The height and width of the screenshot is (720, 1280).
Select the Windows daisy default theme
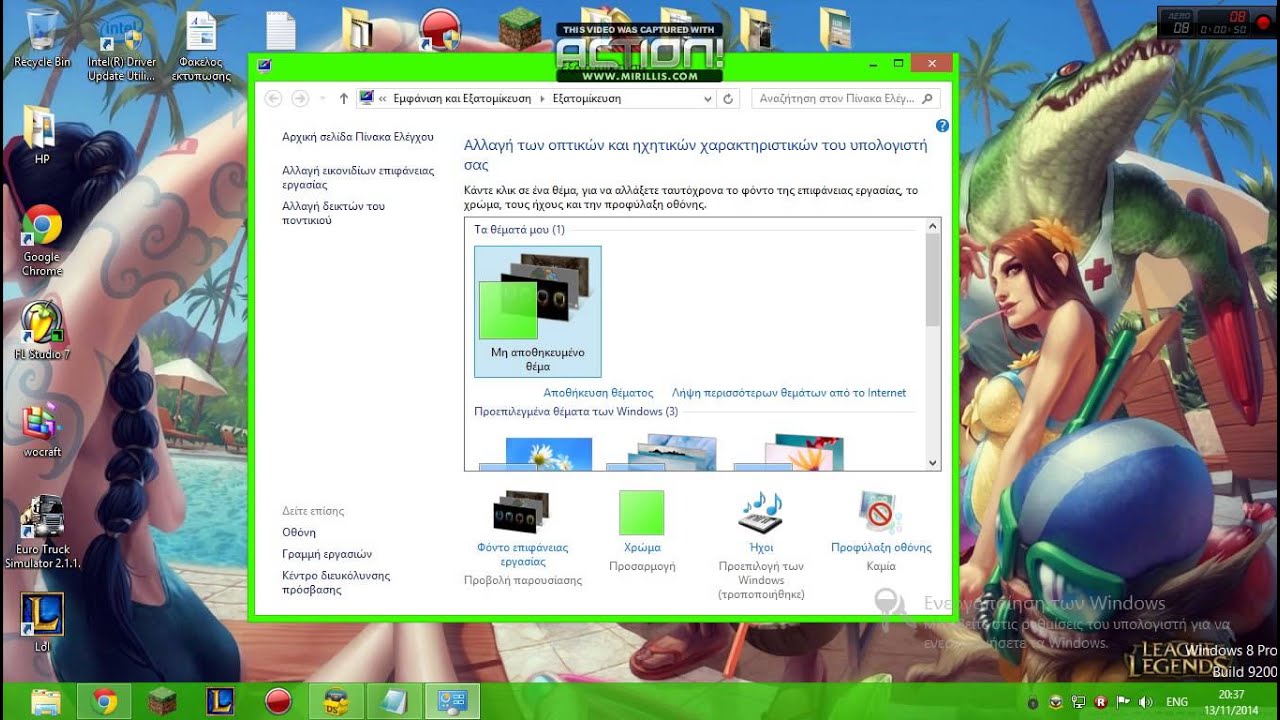click(x=537, y=454)
